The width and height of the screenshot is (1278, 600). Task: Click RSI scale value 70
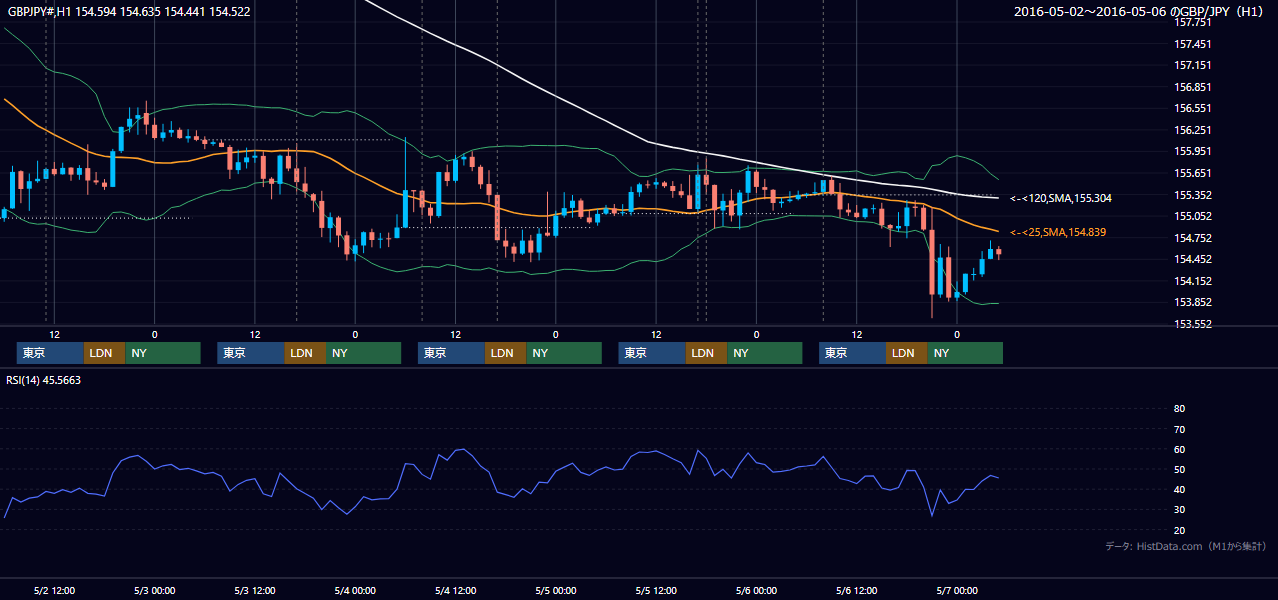click(1179, 429)
